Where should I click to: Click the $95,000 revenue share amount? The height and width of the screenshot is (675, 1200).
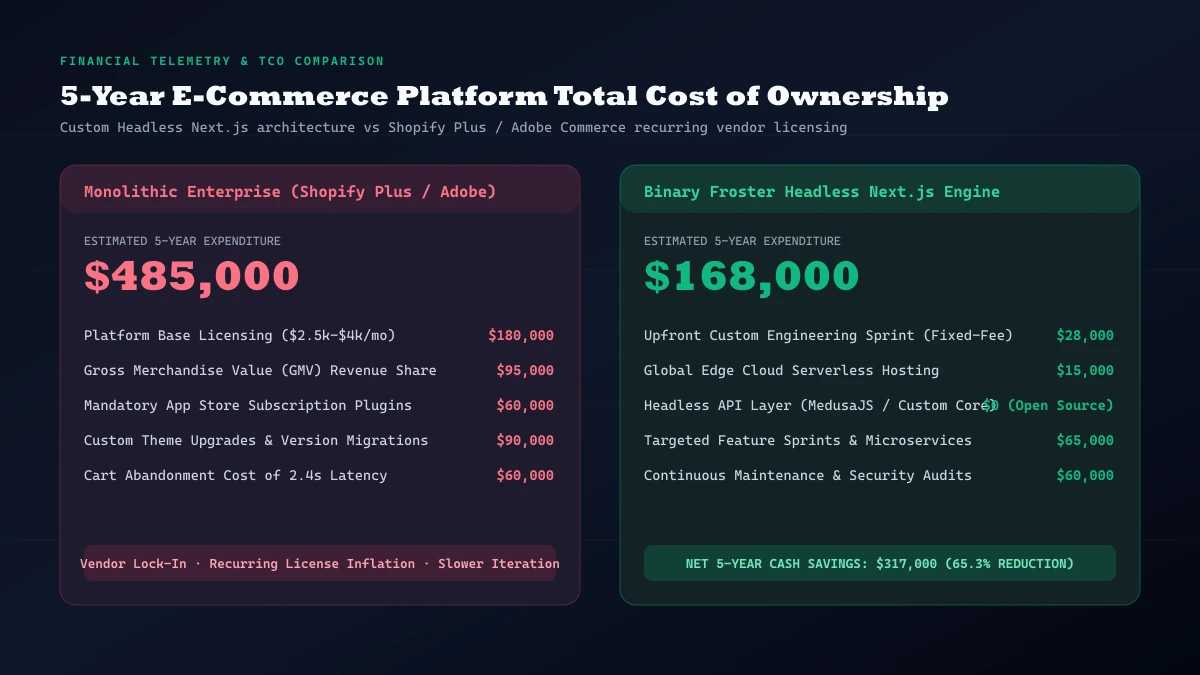click(x=525, y=371)
